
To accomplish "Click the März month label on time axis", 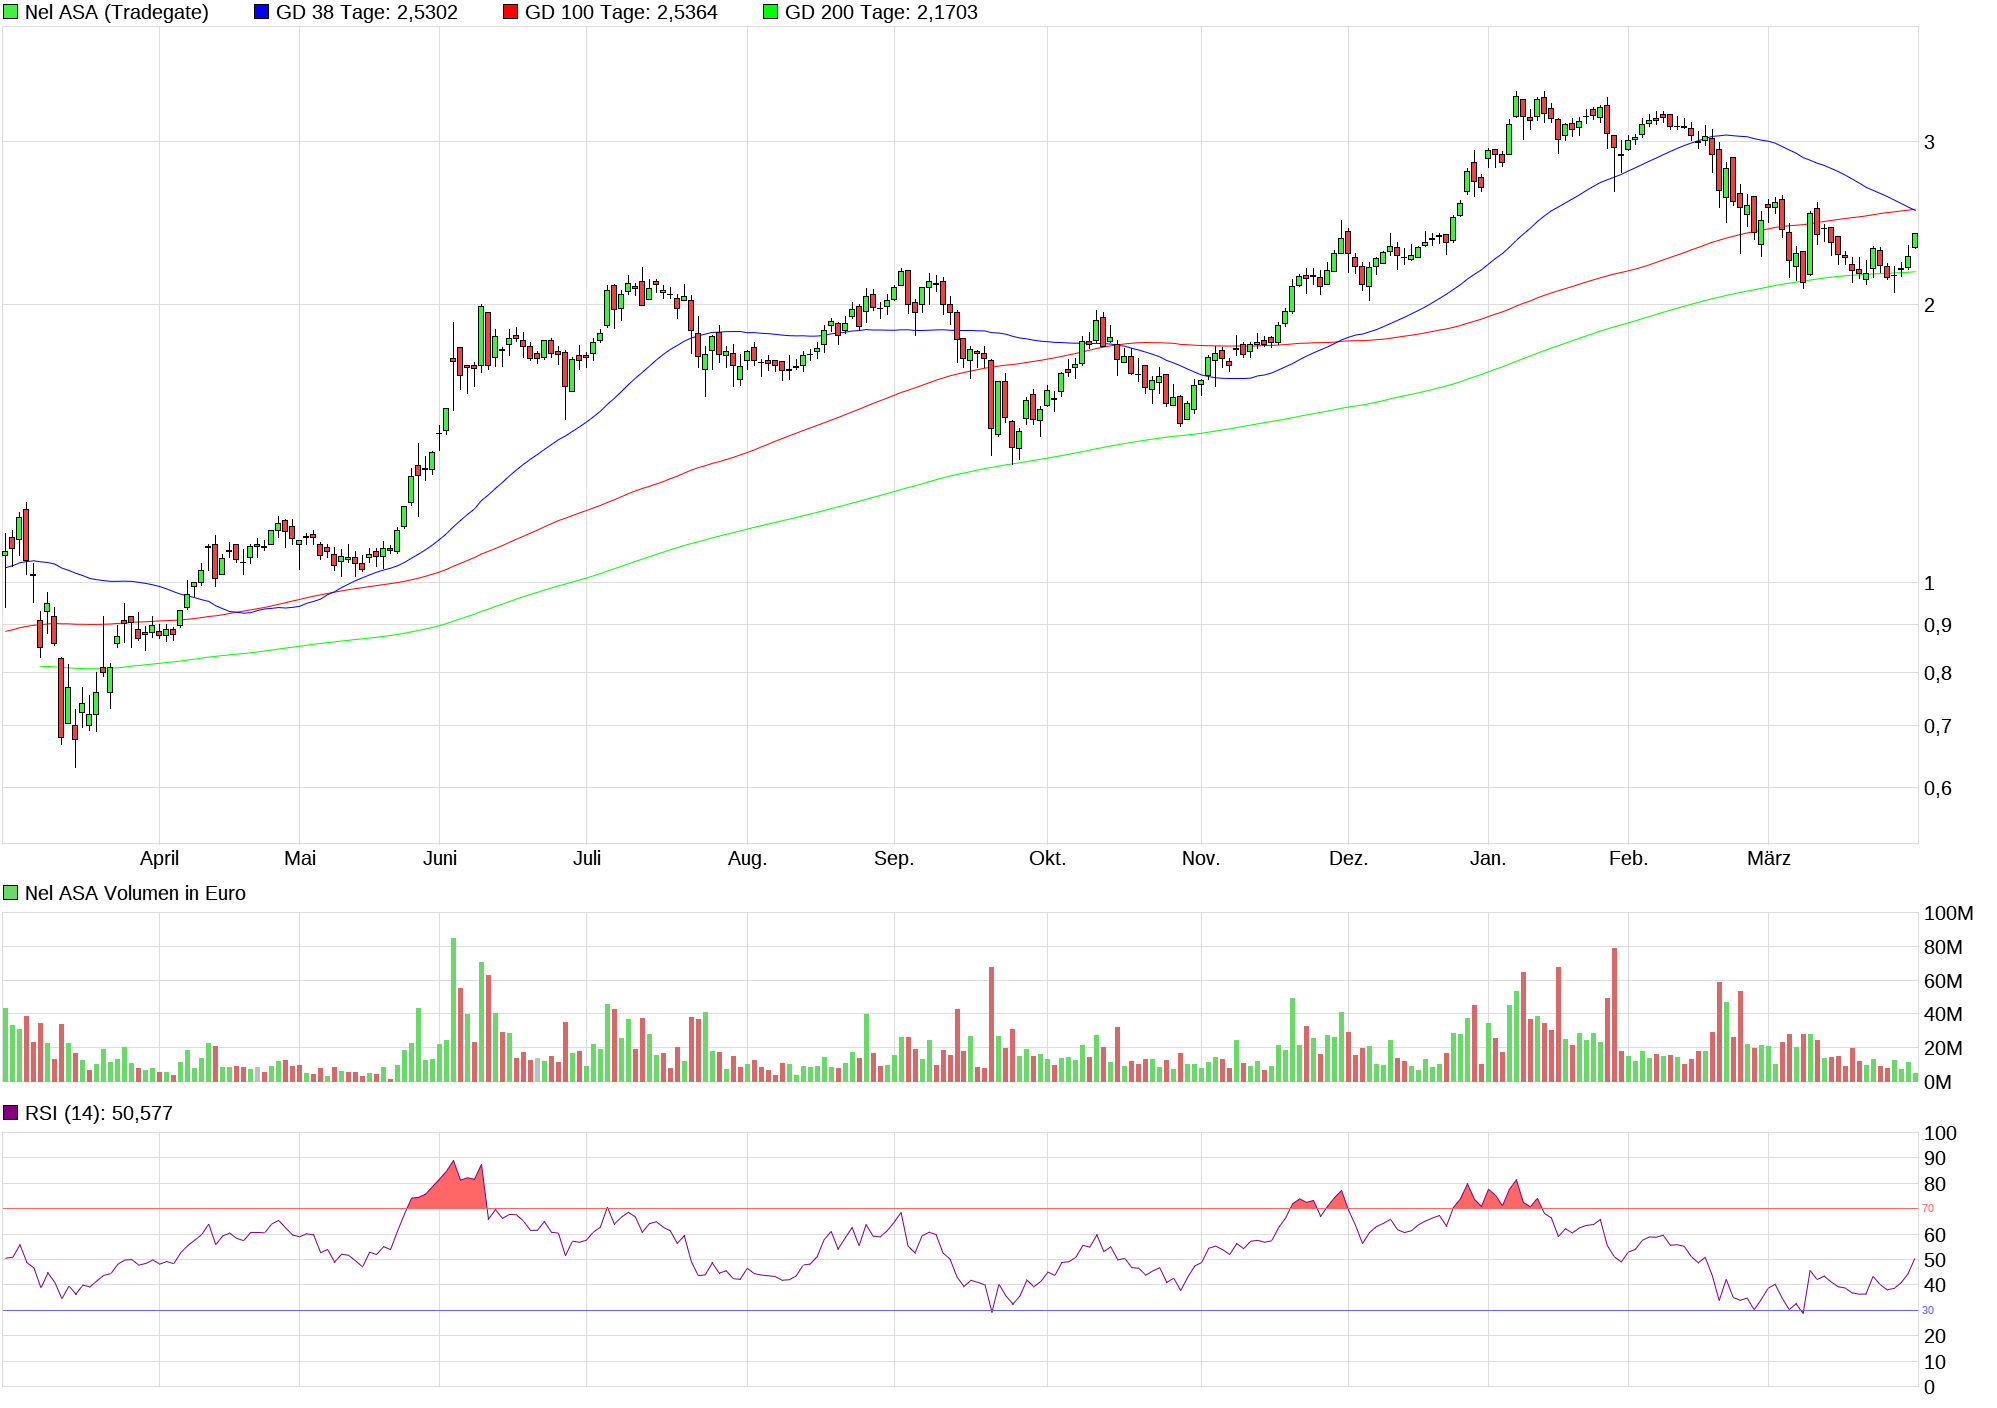I will 1768,858.
